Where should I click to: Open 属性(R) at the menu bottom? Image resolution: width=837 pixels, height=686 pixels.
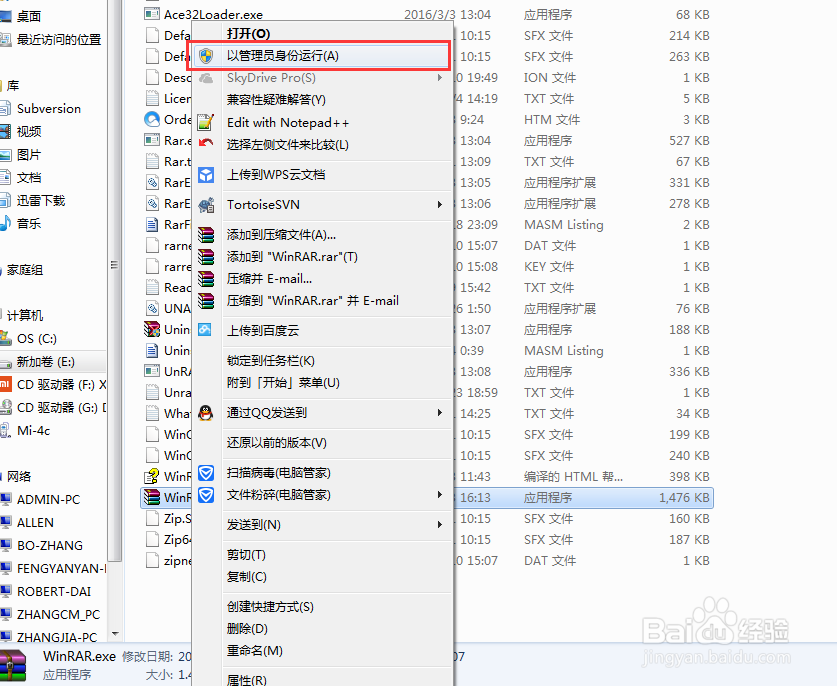click(247, 680)
